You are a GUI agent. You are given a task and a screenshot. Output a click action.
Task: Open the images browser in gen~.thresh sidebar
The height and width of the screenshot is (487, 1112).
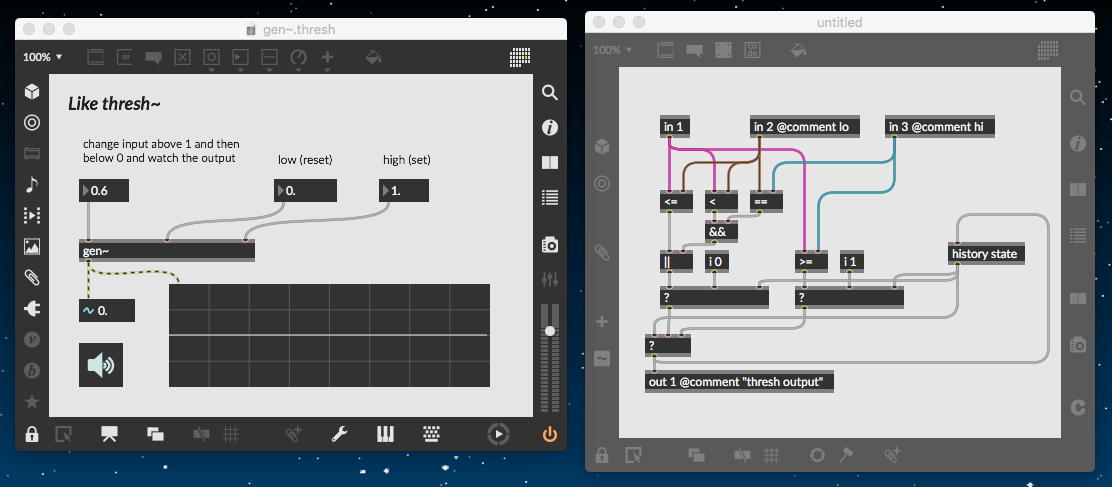[32, 247]
